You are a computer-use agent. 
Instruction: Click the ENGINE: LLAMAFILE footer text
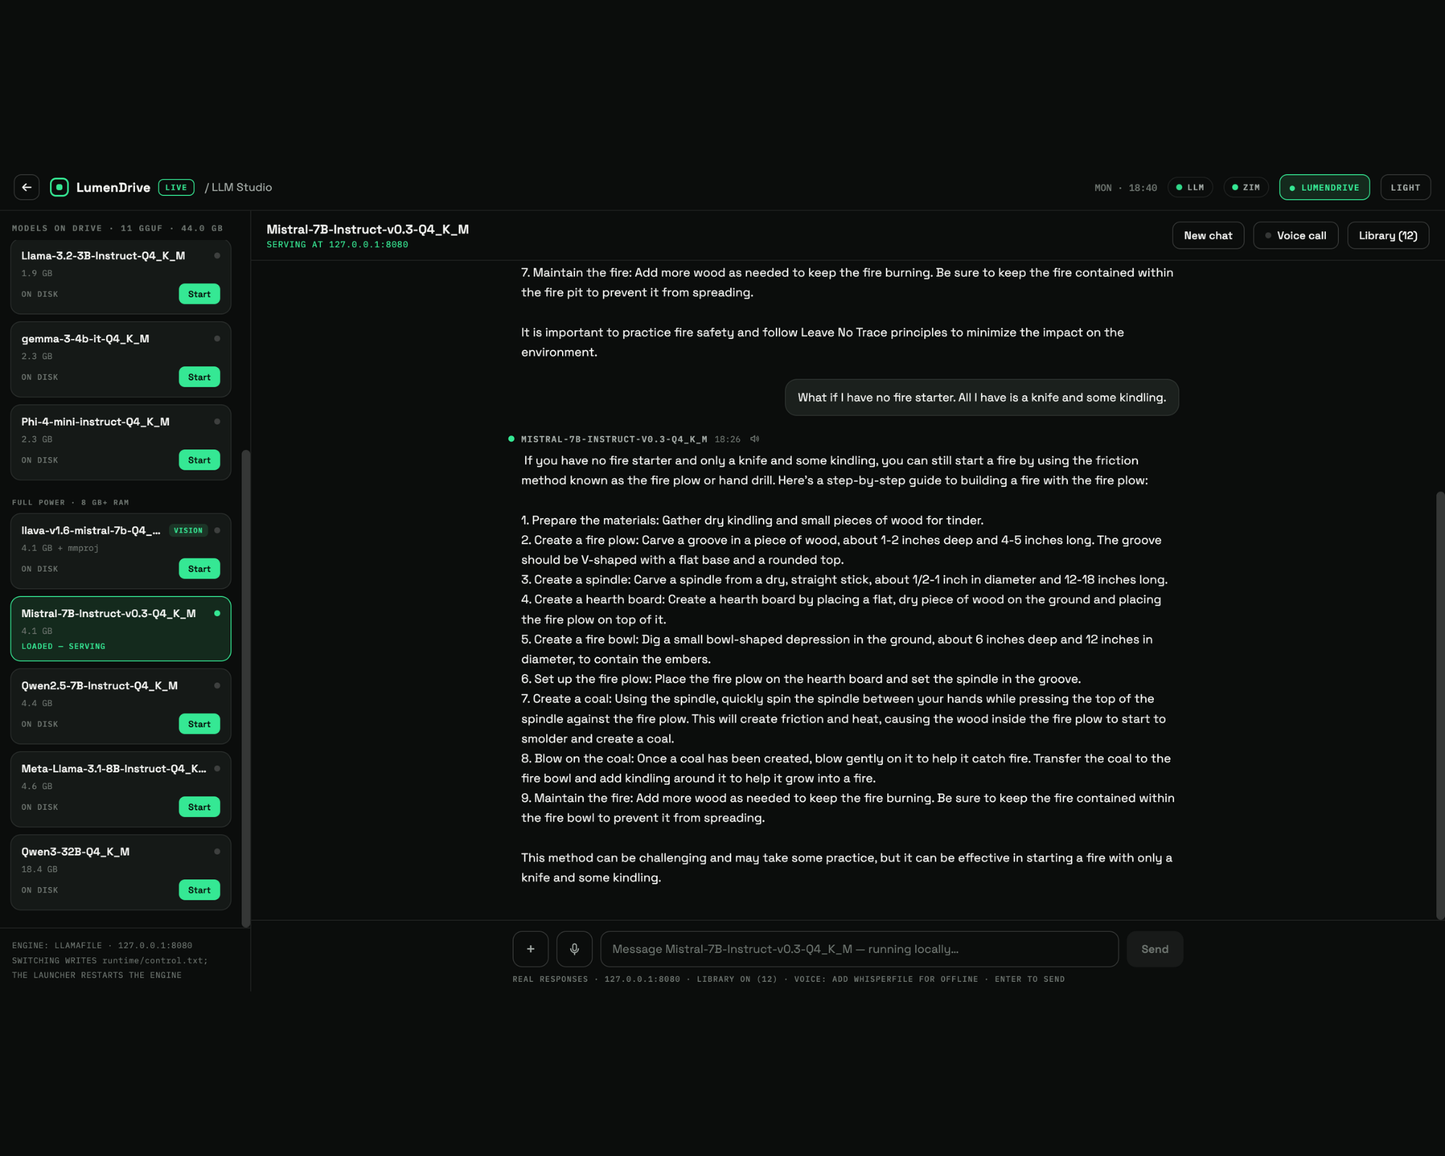pyautogui.click(x=102, y=945)
